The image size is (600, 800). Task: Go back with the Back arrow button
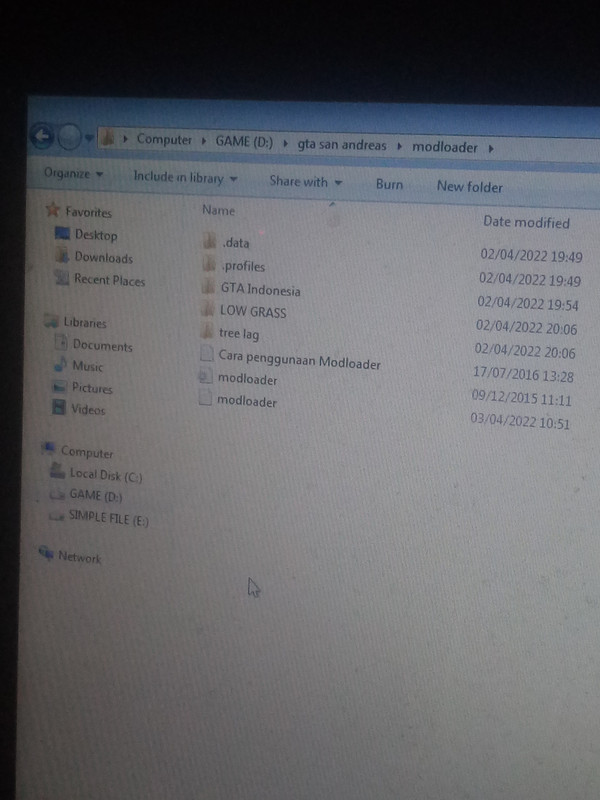point(42,135)
